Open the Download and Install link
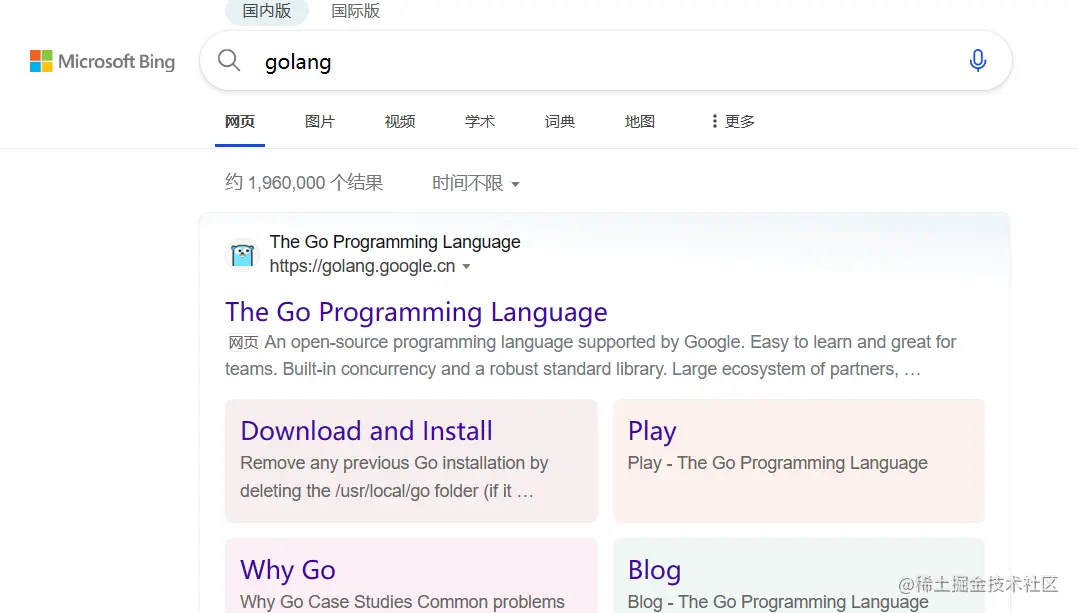The width and height of the screenshot is (1077, 613). (x=366, y=431)
